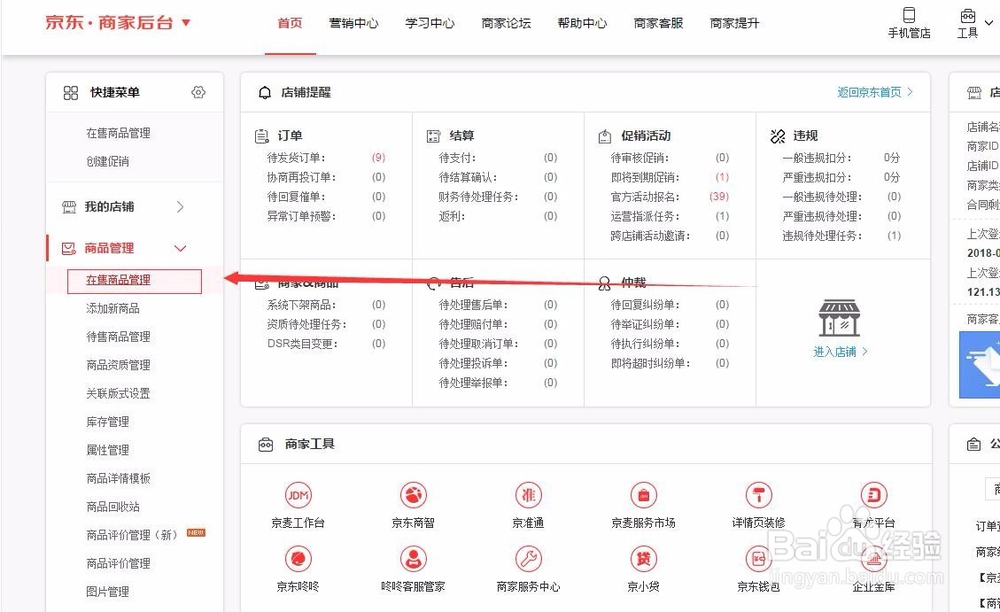Screen dimensions: 1000x612
Task: Click the 店铺提醒 bell icon
Action: click(x=265, y=93)
